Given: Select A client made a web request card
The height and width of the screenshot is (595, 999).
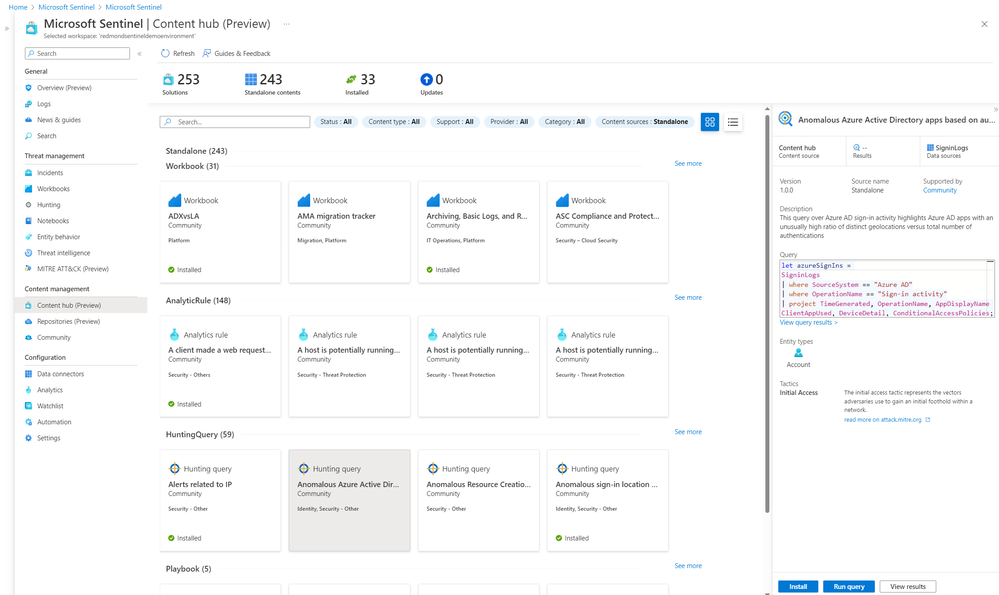Looking at the screenshot, I should click(x=220, y=366).
